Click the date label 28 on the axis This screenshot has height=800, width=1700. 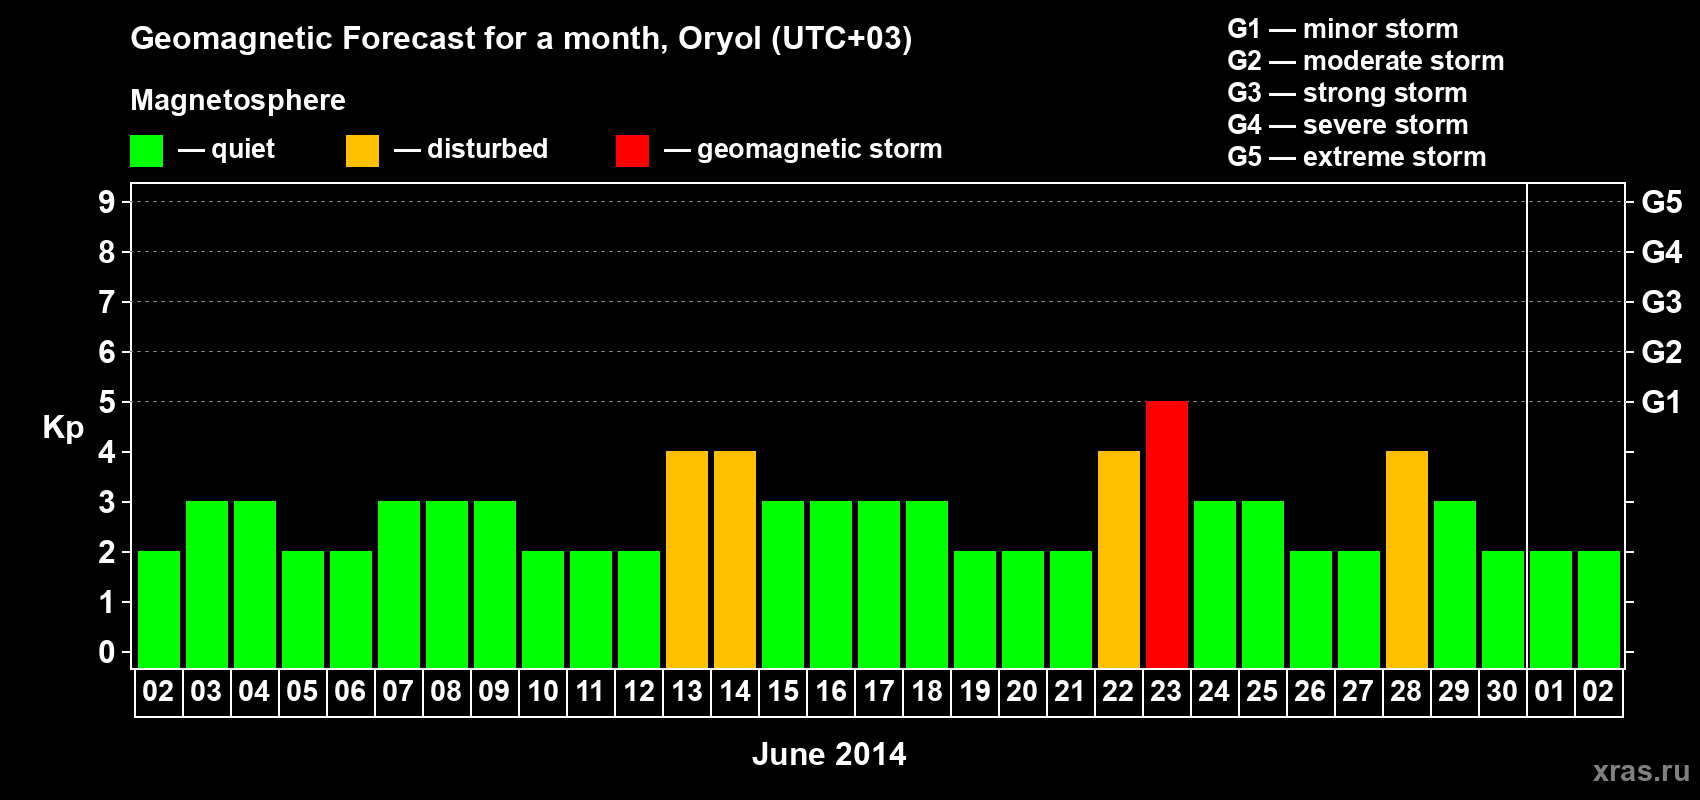click(1406, 691)
